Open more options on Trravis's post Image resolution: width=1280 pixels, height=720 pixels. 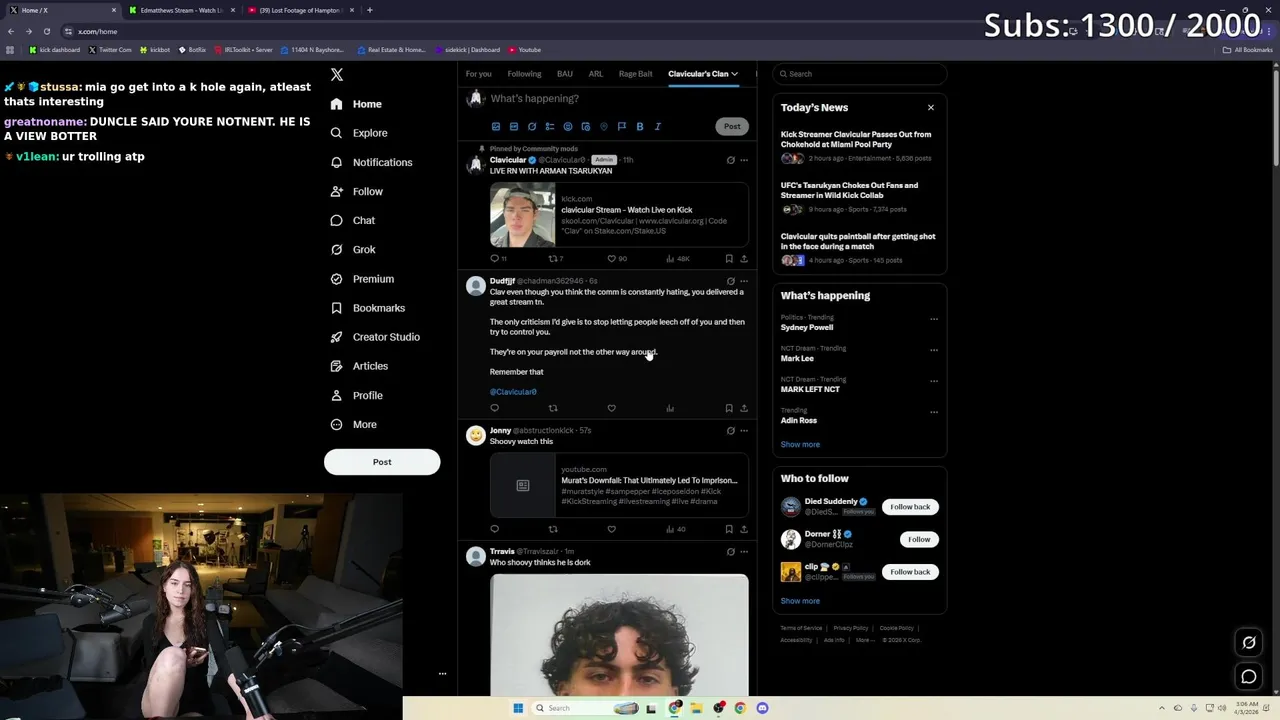pyautogui.click(x=744, y=552)
